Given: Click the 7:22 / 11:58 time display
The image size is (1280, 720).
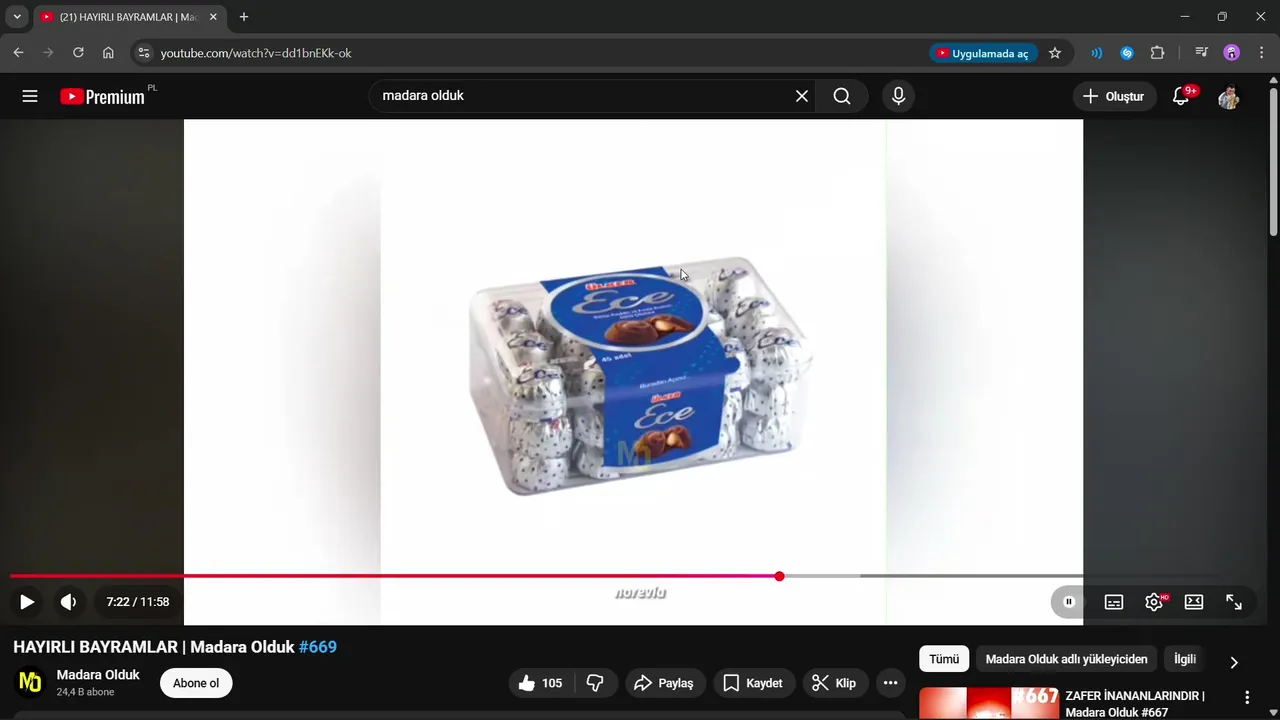Looking at the screenshot, I should [138, 602].
